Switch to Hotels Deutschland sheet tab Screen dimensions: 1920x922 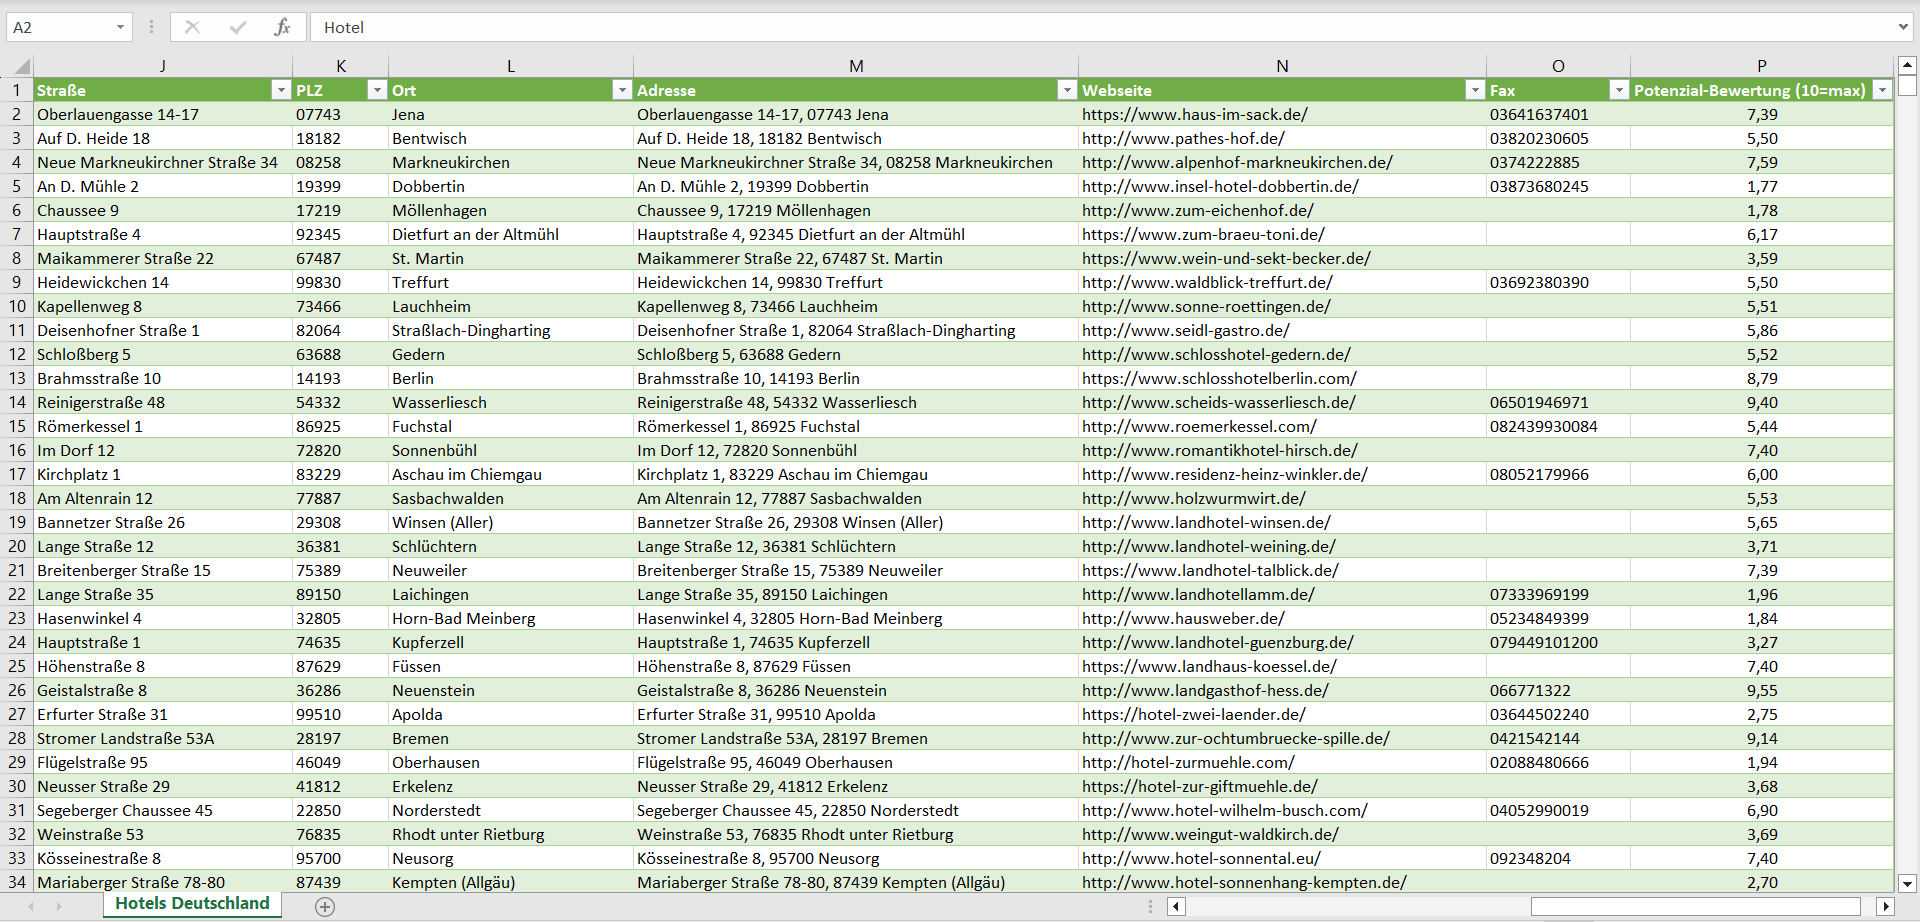tap(192, 904)
